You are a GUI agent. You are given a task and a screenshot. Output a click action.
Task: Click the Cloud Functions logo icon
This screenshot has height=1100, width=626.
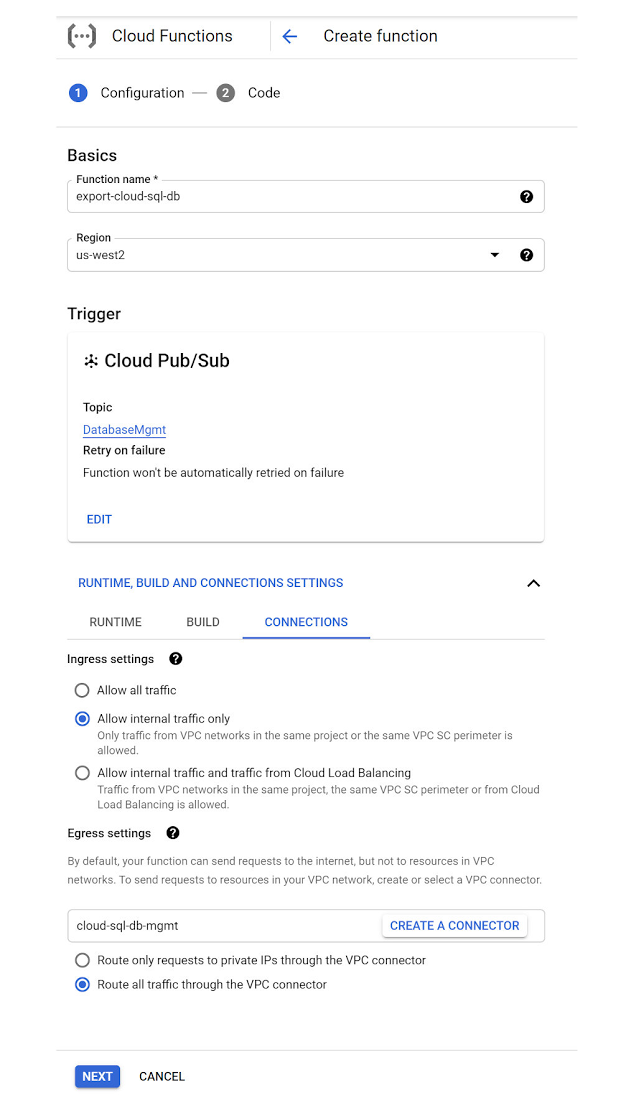[81, 35]
